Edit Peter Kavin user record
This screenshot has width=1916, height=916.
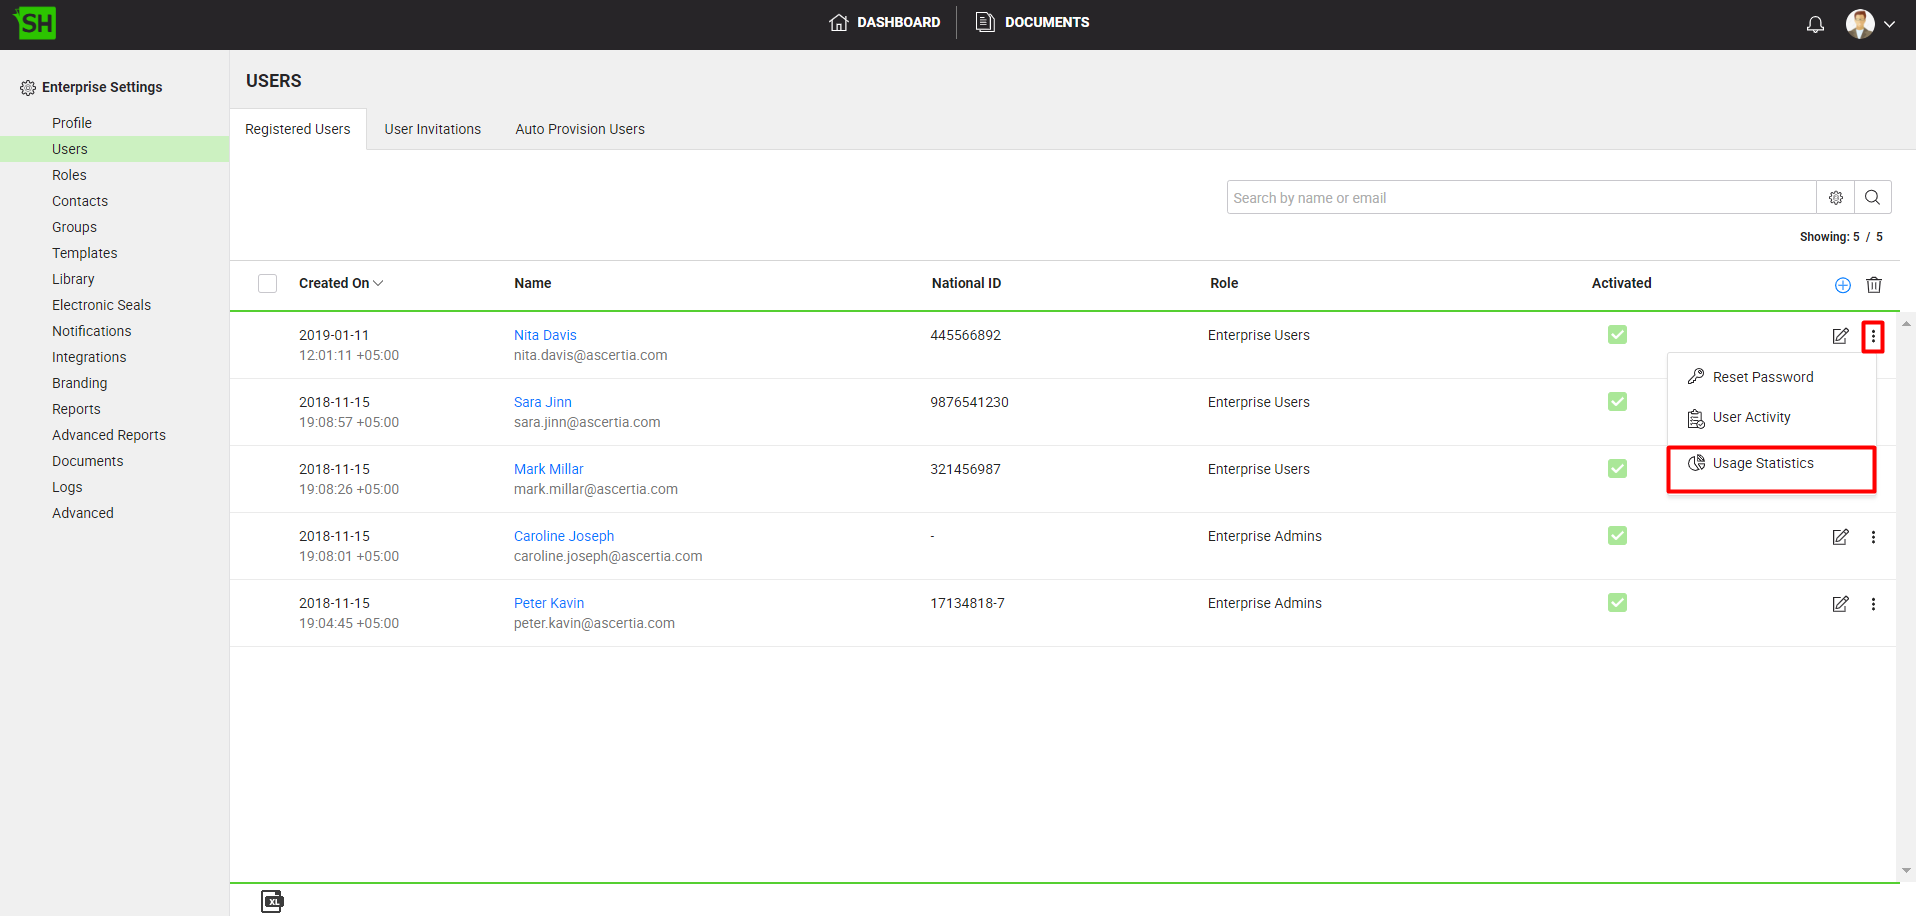point(1840,604)
